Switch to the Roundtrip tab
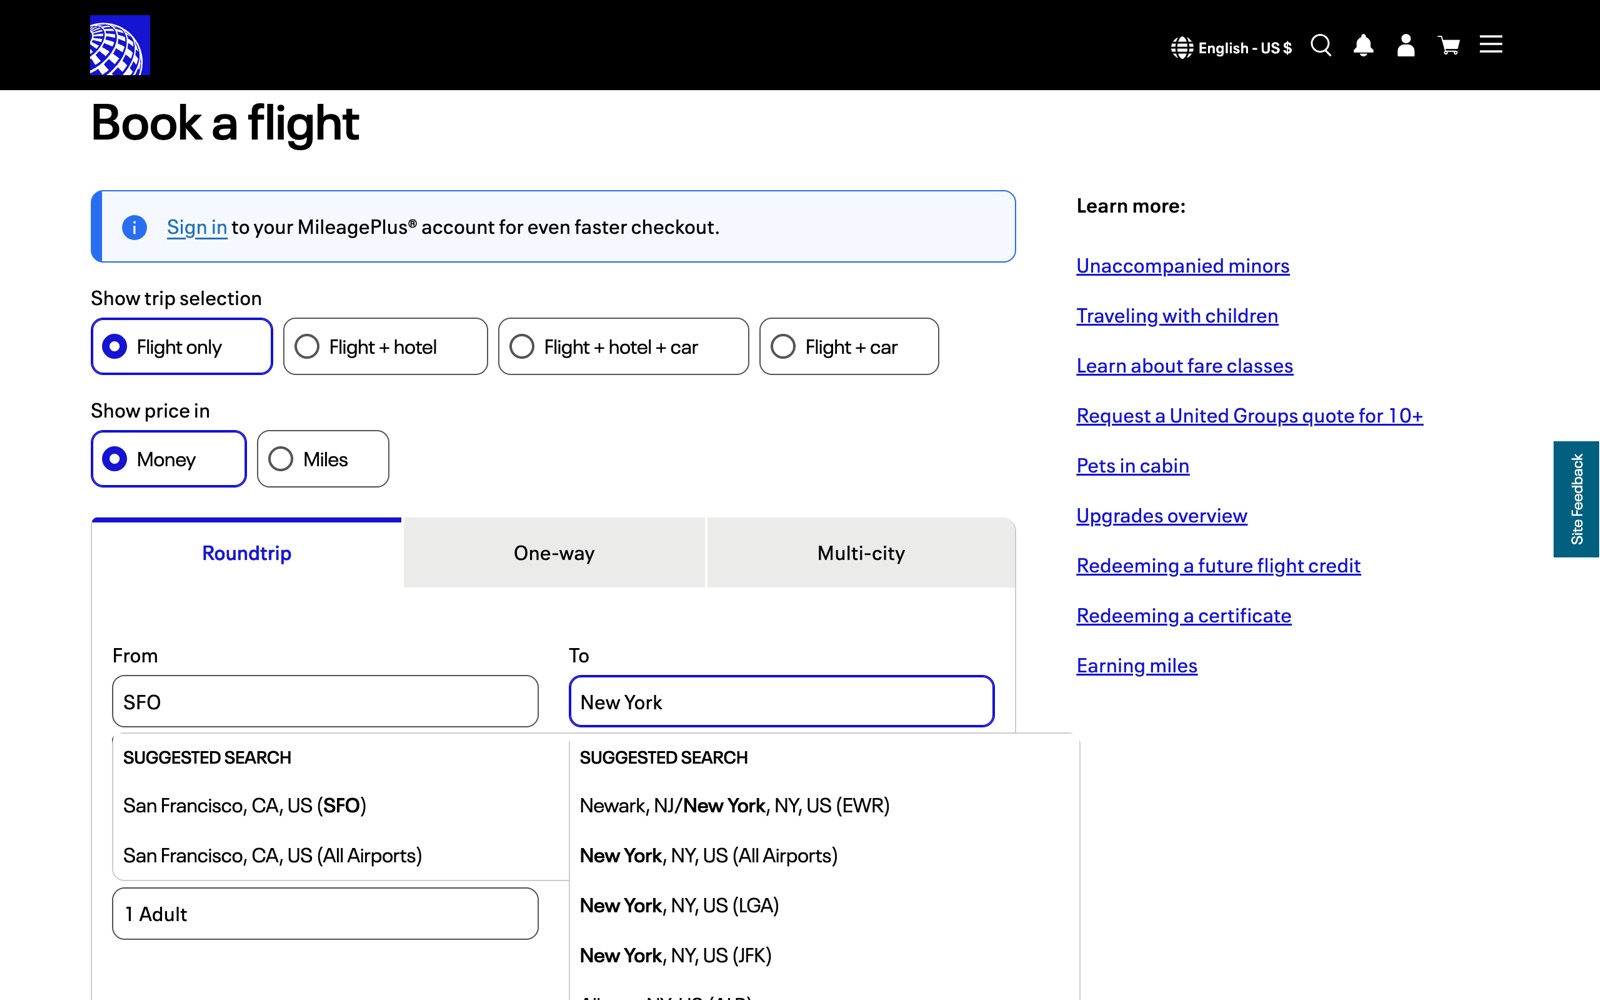The height and width of the screenshot is (1000, 1600). pos(247,553)
